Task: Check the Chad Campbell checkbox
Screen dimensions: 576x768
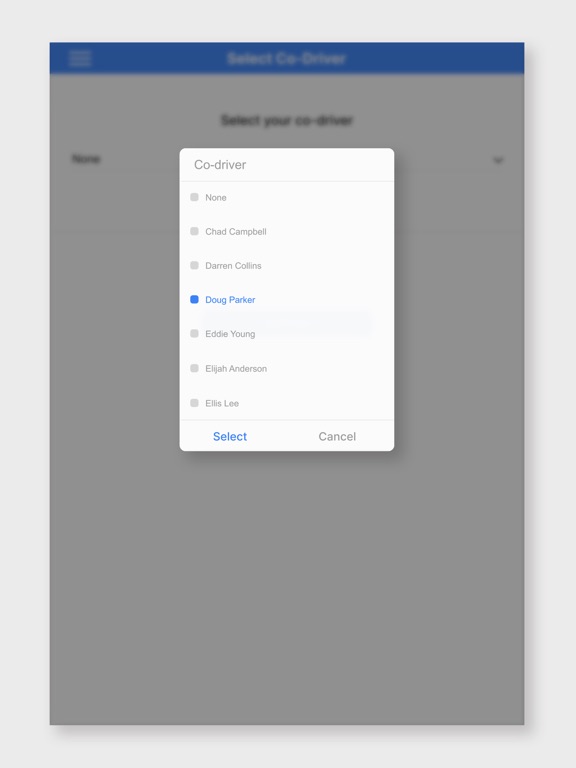Action: [194, 231]
